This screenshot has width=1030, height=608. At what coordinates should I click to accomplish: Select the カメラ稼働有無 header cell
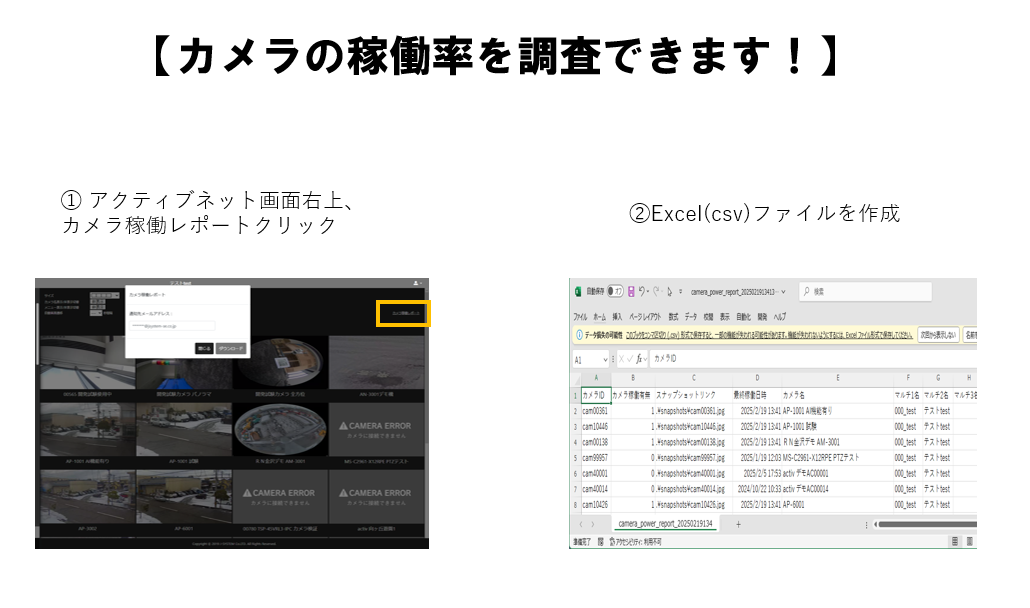click(x=633, y=395)
